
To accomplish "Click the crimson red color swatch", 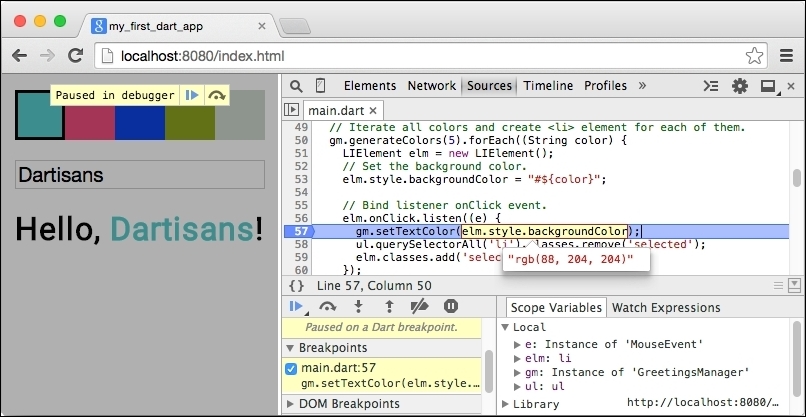I will click(89, 122).
